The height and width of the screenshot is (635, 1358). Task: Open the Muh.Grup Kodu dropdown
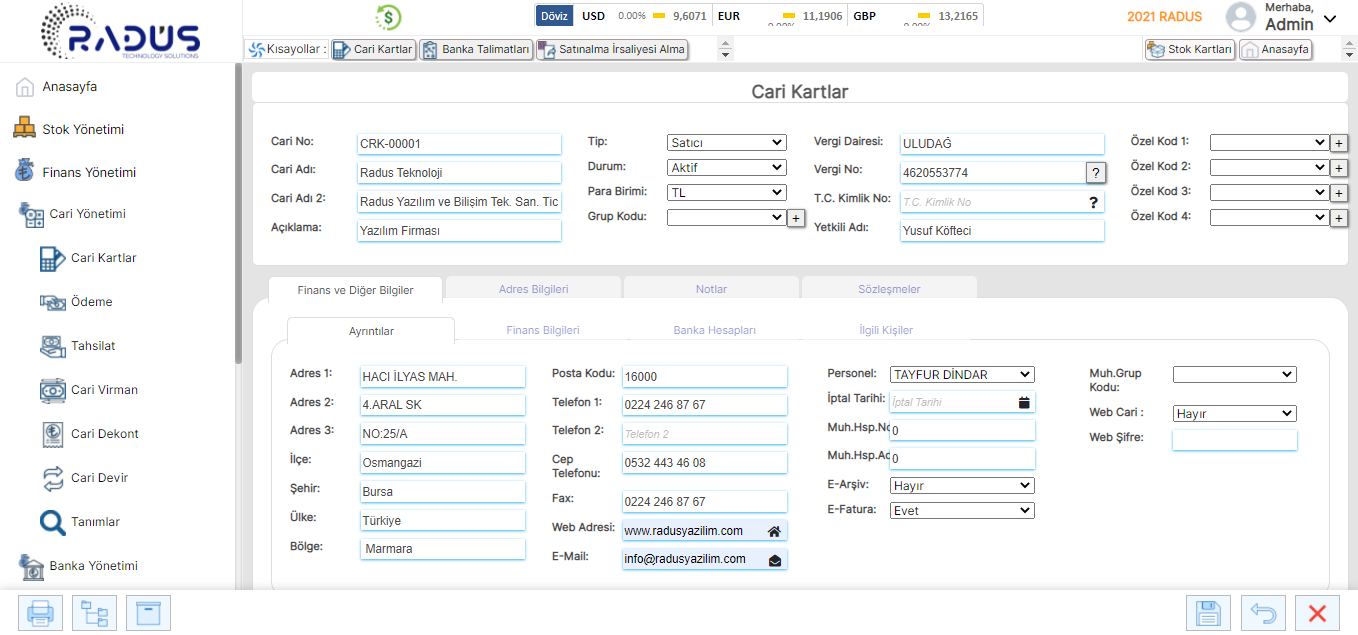(x=1235, y=375)
